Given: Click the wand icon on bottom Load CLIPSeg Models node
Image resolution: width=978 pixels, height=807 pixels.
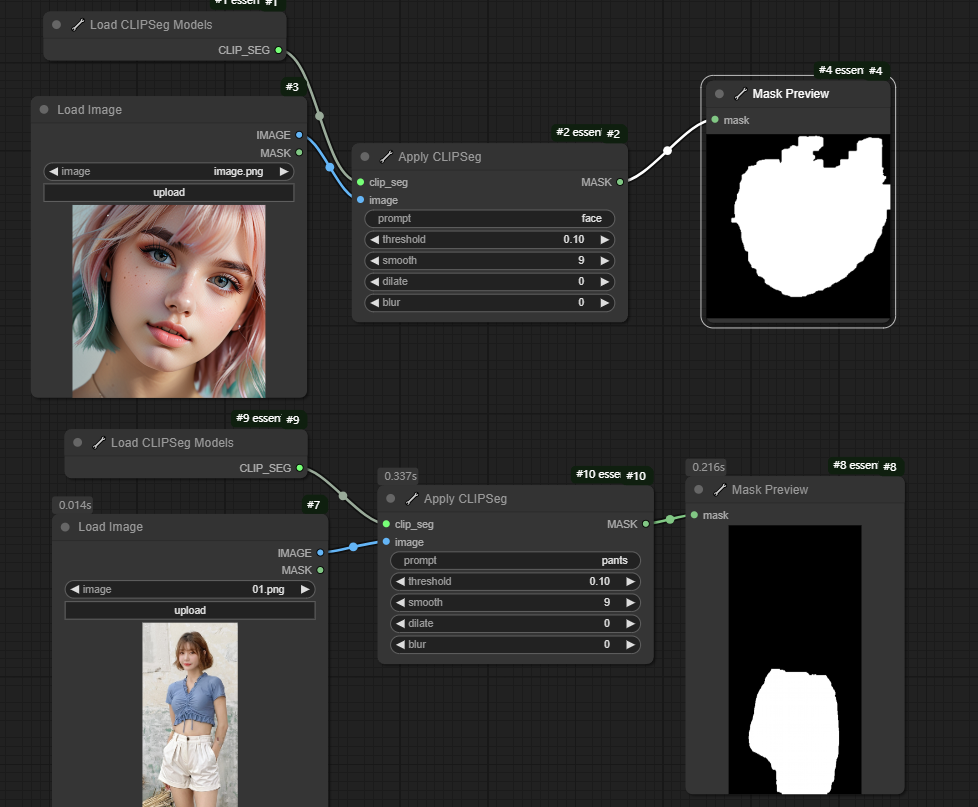Looking at the screenshot, I should tap(99, 443).
